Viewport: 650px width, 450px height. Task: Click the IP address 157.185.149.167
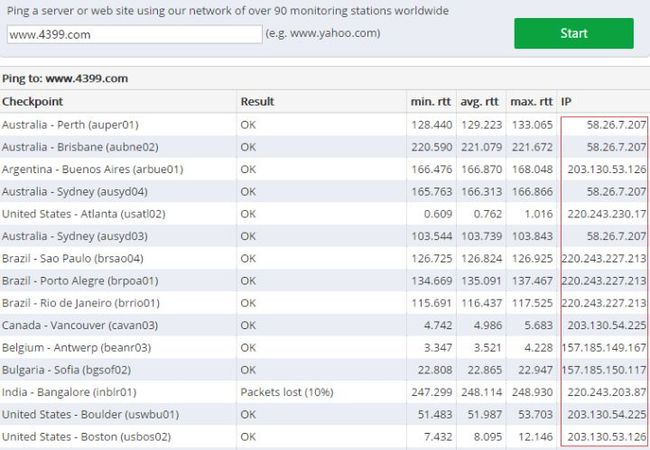[604, 347]
